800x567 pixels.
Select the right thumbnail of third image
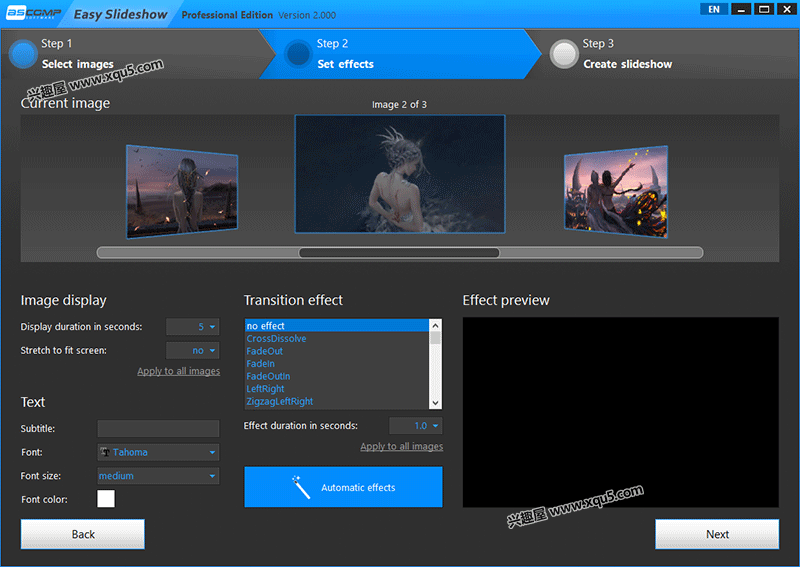click(x=616, y=192)
